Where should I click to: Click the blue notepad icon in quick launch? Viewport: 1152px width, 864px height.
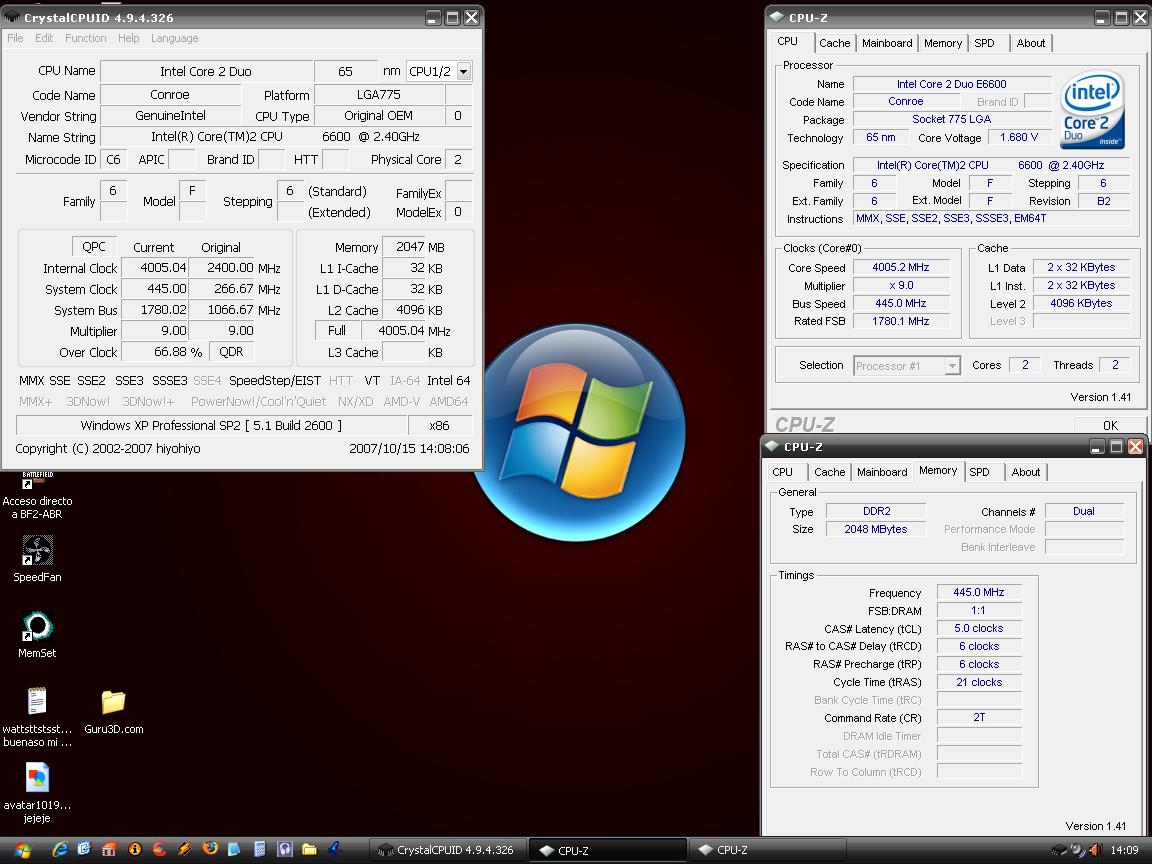(x=234, y=849)
